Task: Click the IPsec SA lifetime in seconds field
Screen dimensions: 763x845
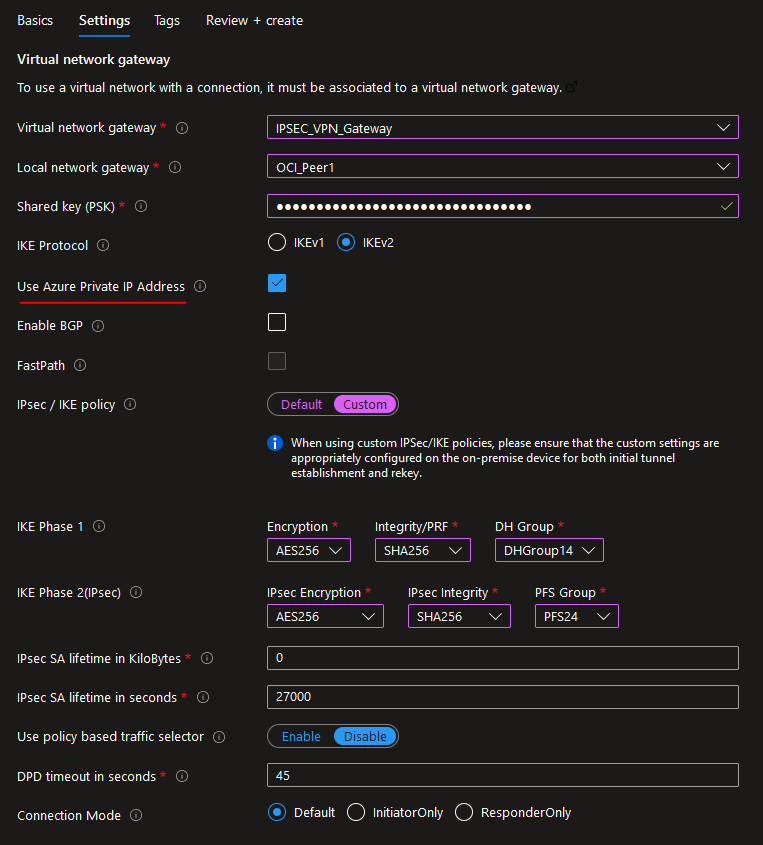Action: (502, 697)
